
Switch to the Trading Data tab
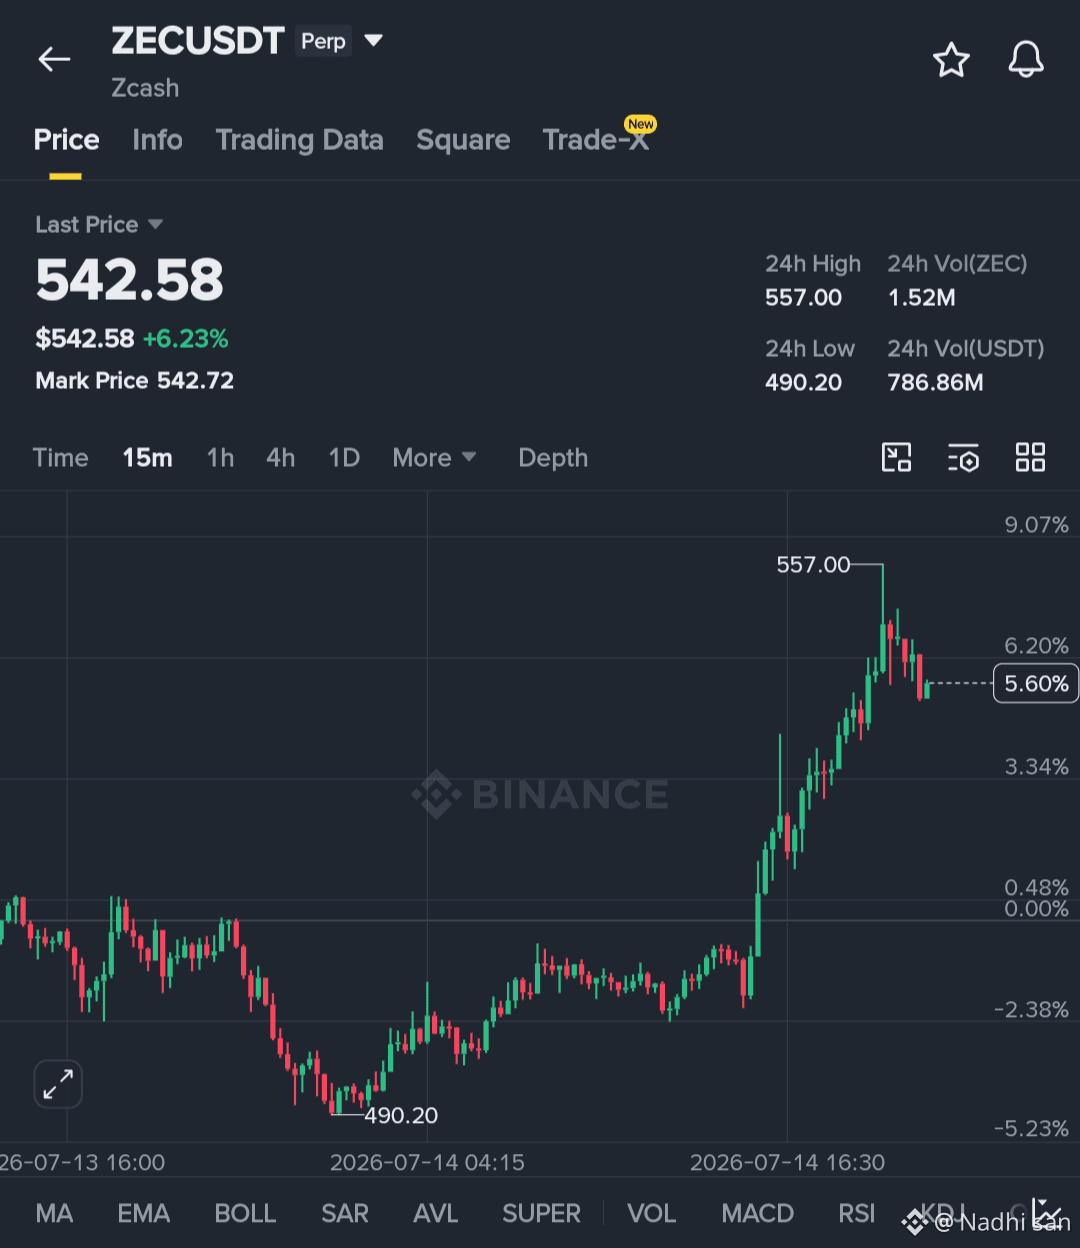point(300,140)
